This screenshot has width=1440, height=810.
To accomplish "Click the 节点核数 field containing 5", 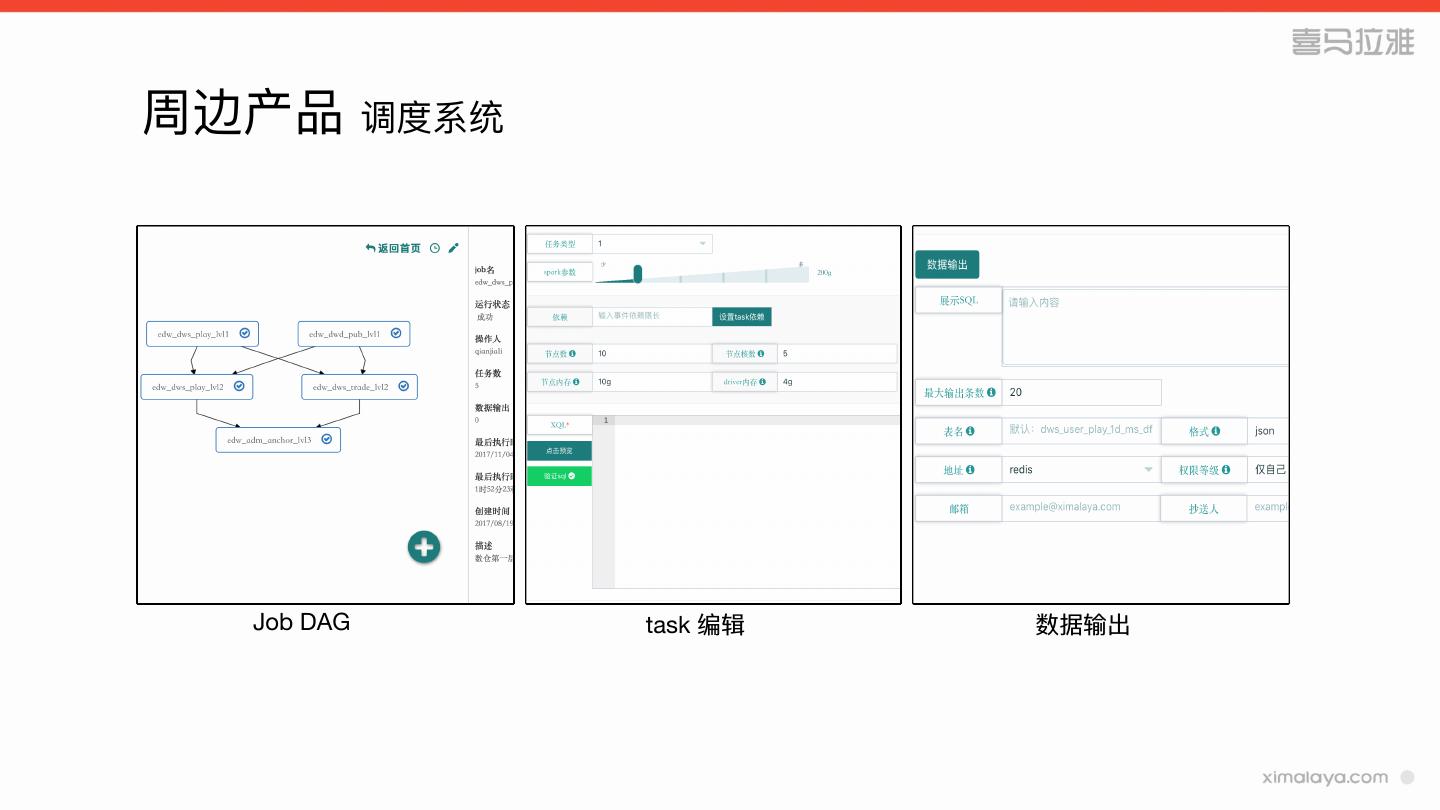I will [x=838, y=354].
